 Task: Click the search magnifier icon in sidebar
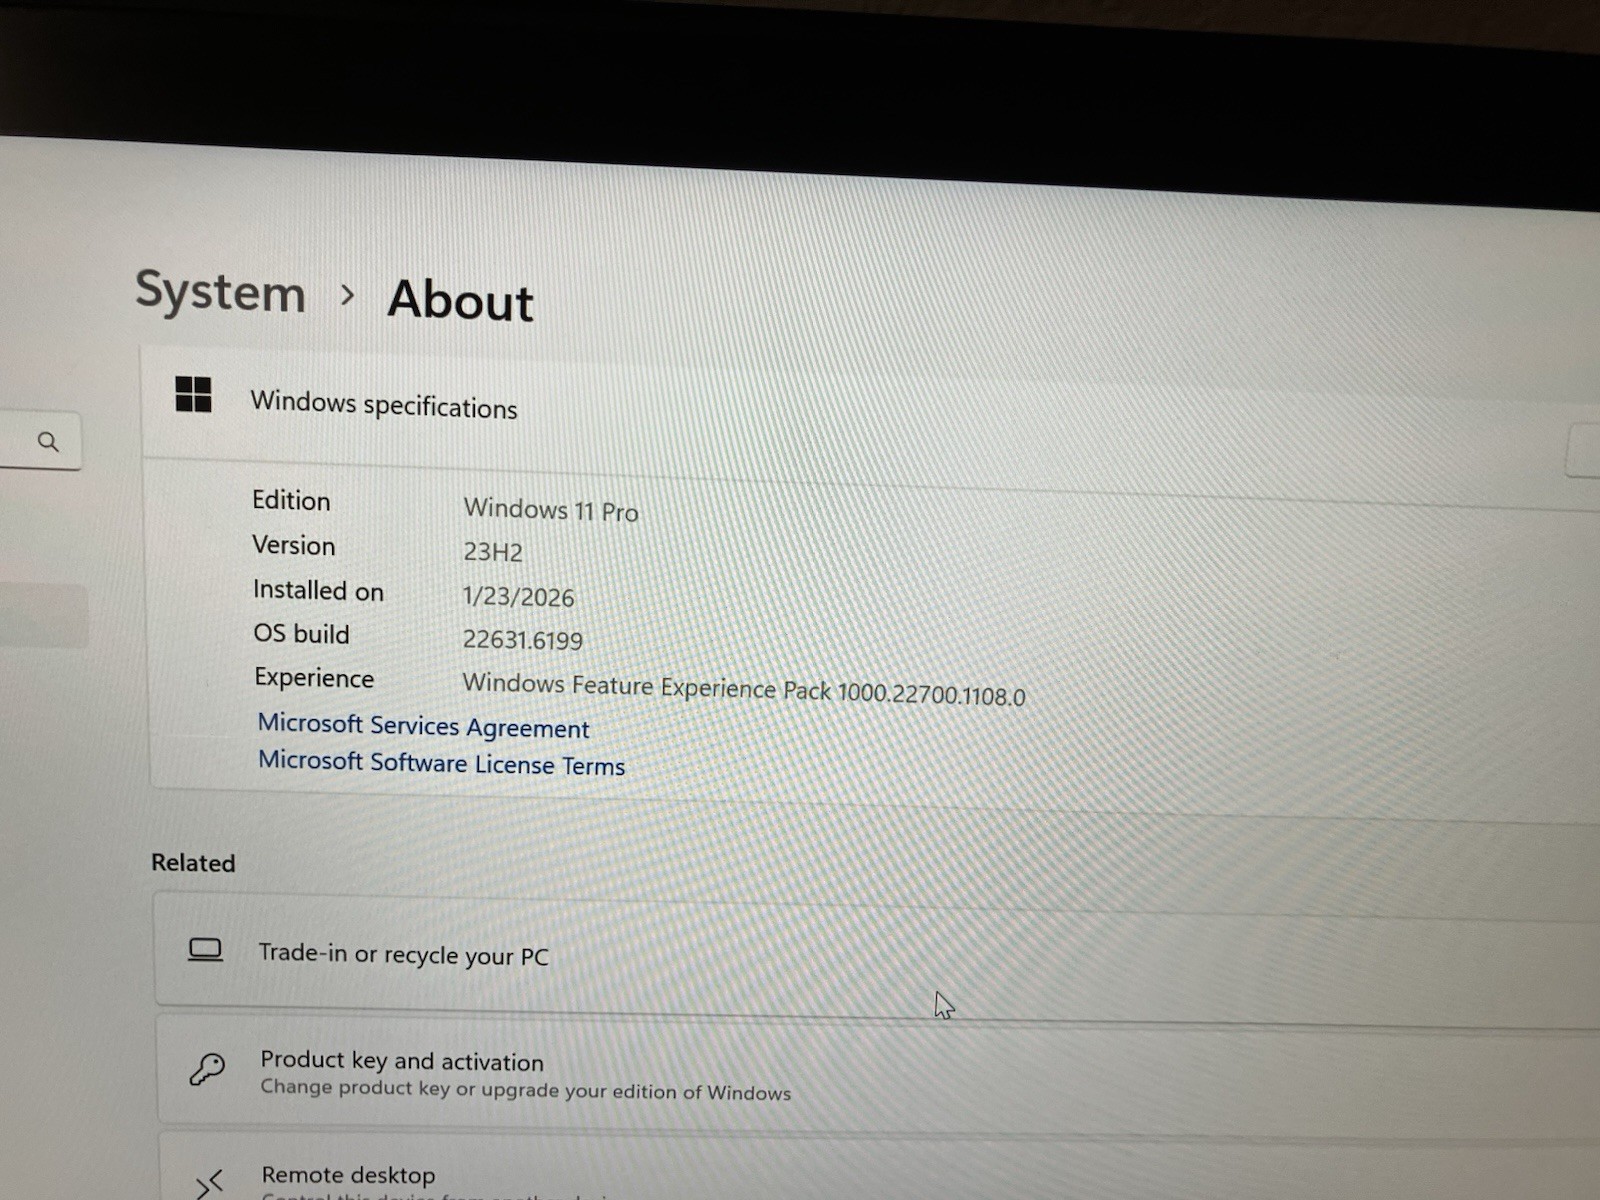pos(47,441)
